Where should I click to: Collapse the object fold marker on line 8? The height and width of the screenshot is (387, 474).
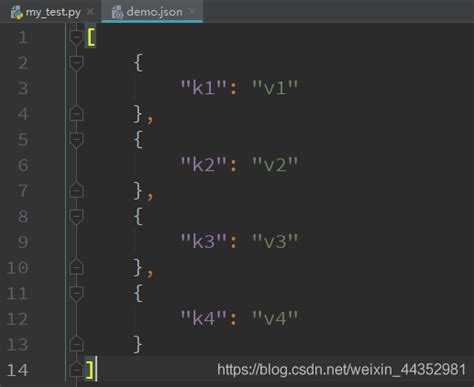(x=76, y=216)
